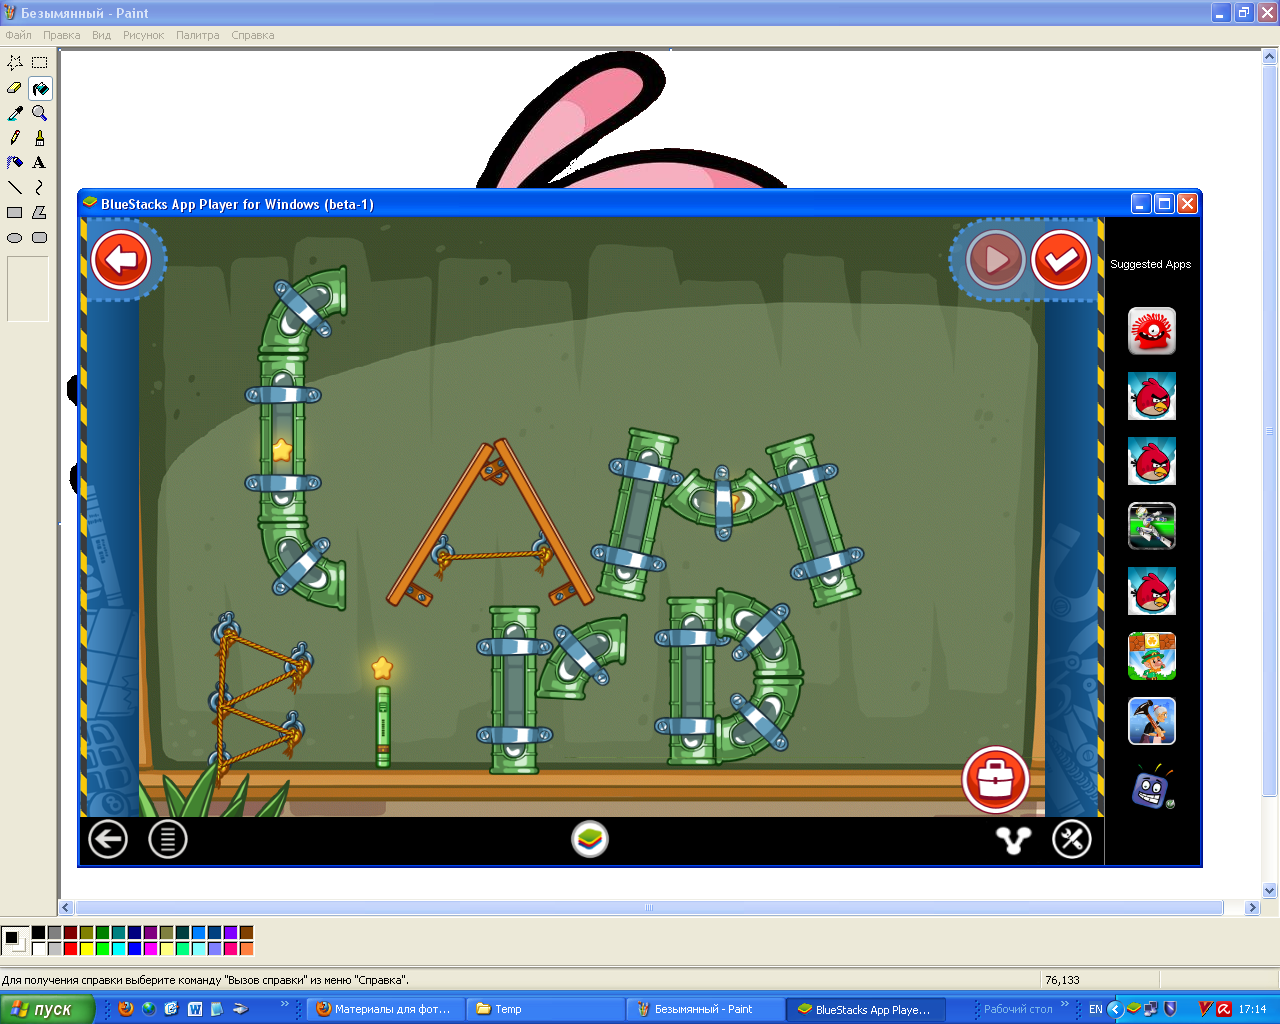The image size is (1280, 1024).
Task: Open the BlueStacks settings tools icon
Action: (1072, 839)
